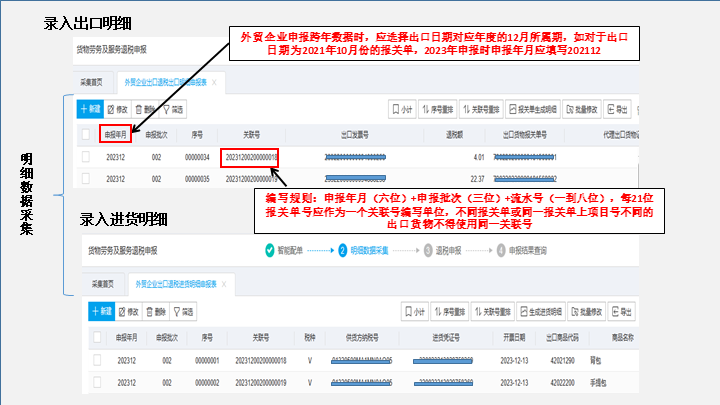720x405 pixels.
Task: Click 导出 export button in purchase detail toolbar
Action: pos(622,312)
